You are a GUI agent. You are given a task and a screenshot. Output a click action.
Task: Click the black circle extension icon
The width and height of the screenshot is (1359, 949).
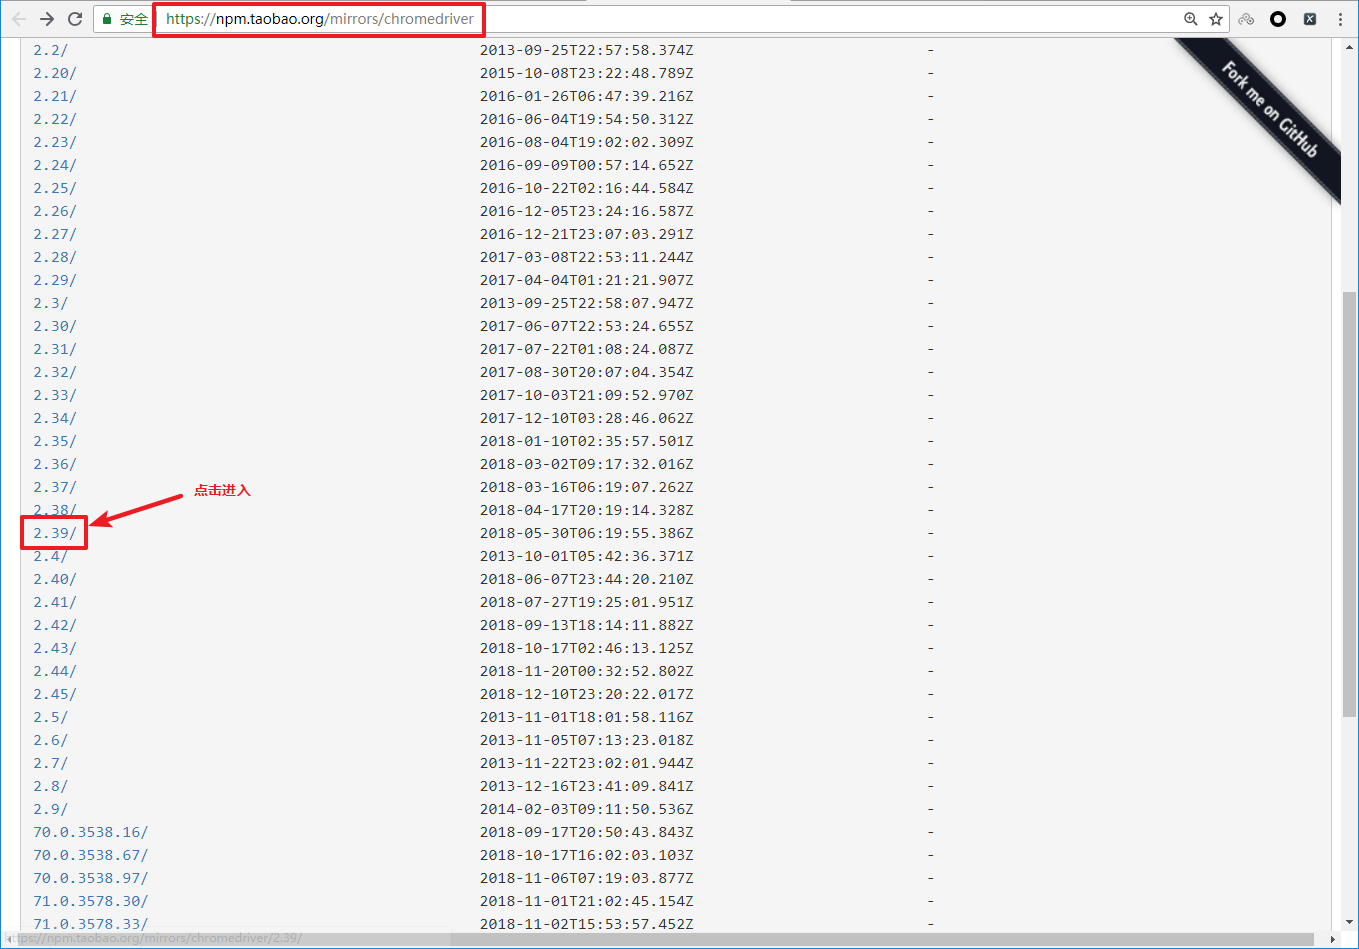pos(1278,18)
